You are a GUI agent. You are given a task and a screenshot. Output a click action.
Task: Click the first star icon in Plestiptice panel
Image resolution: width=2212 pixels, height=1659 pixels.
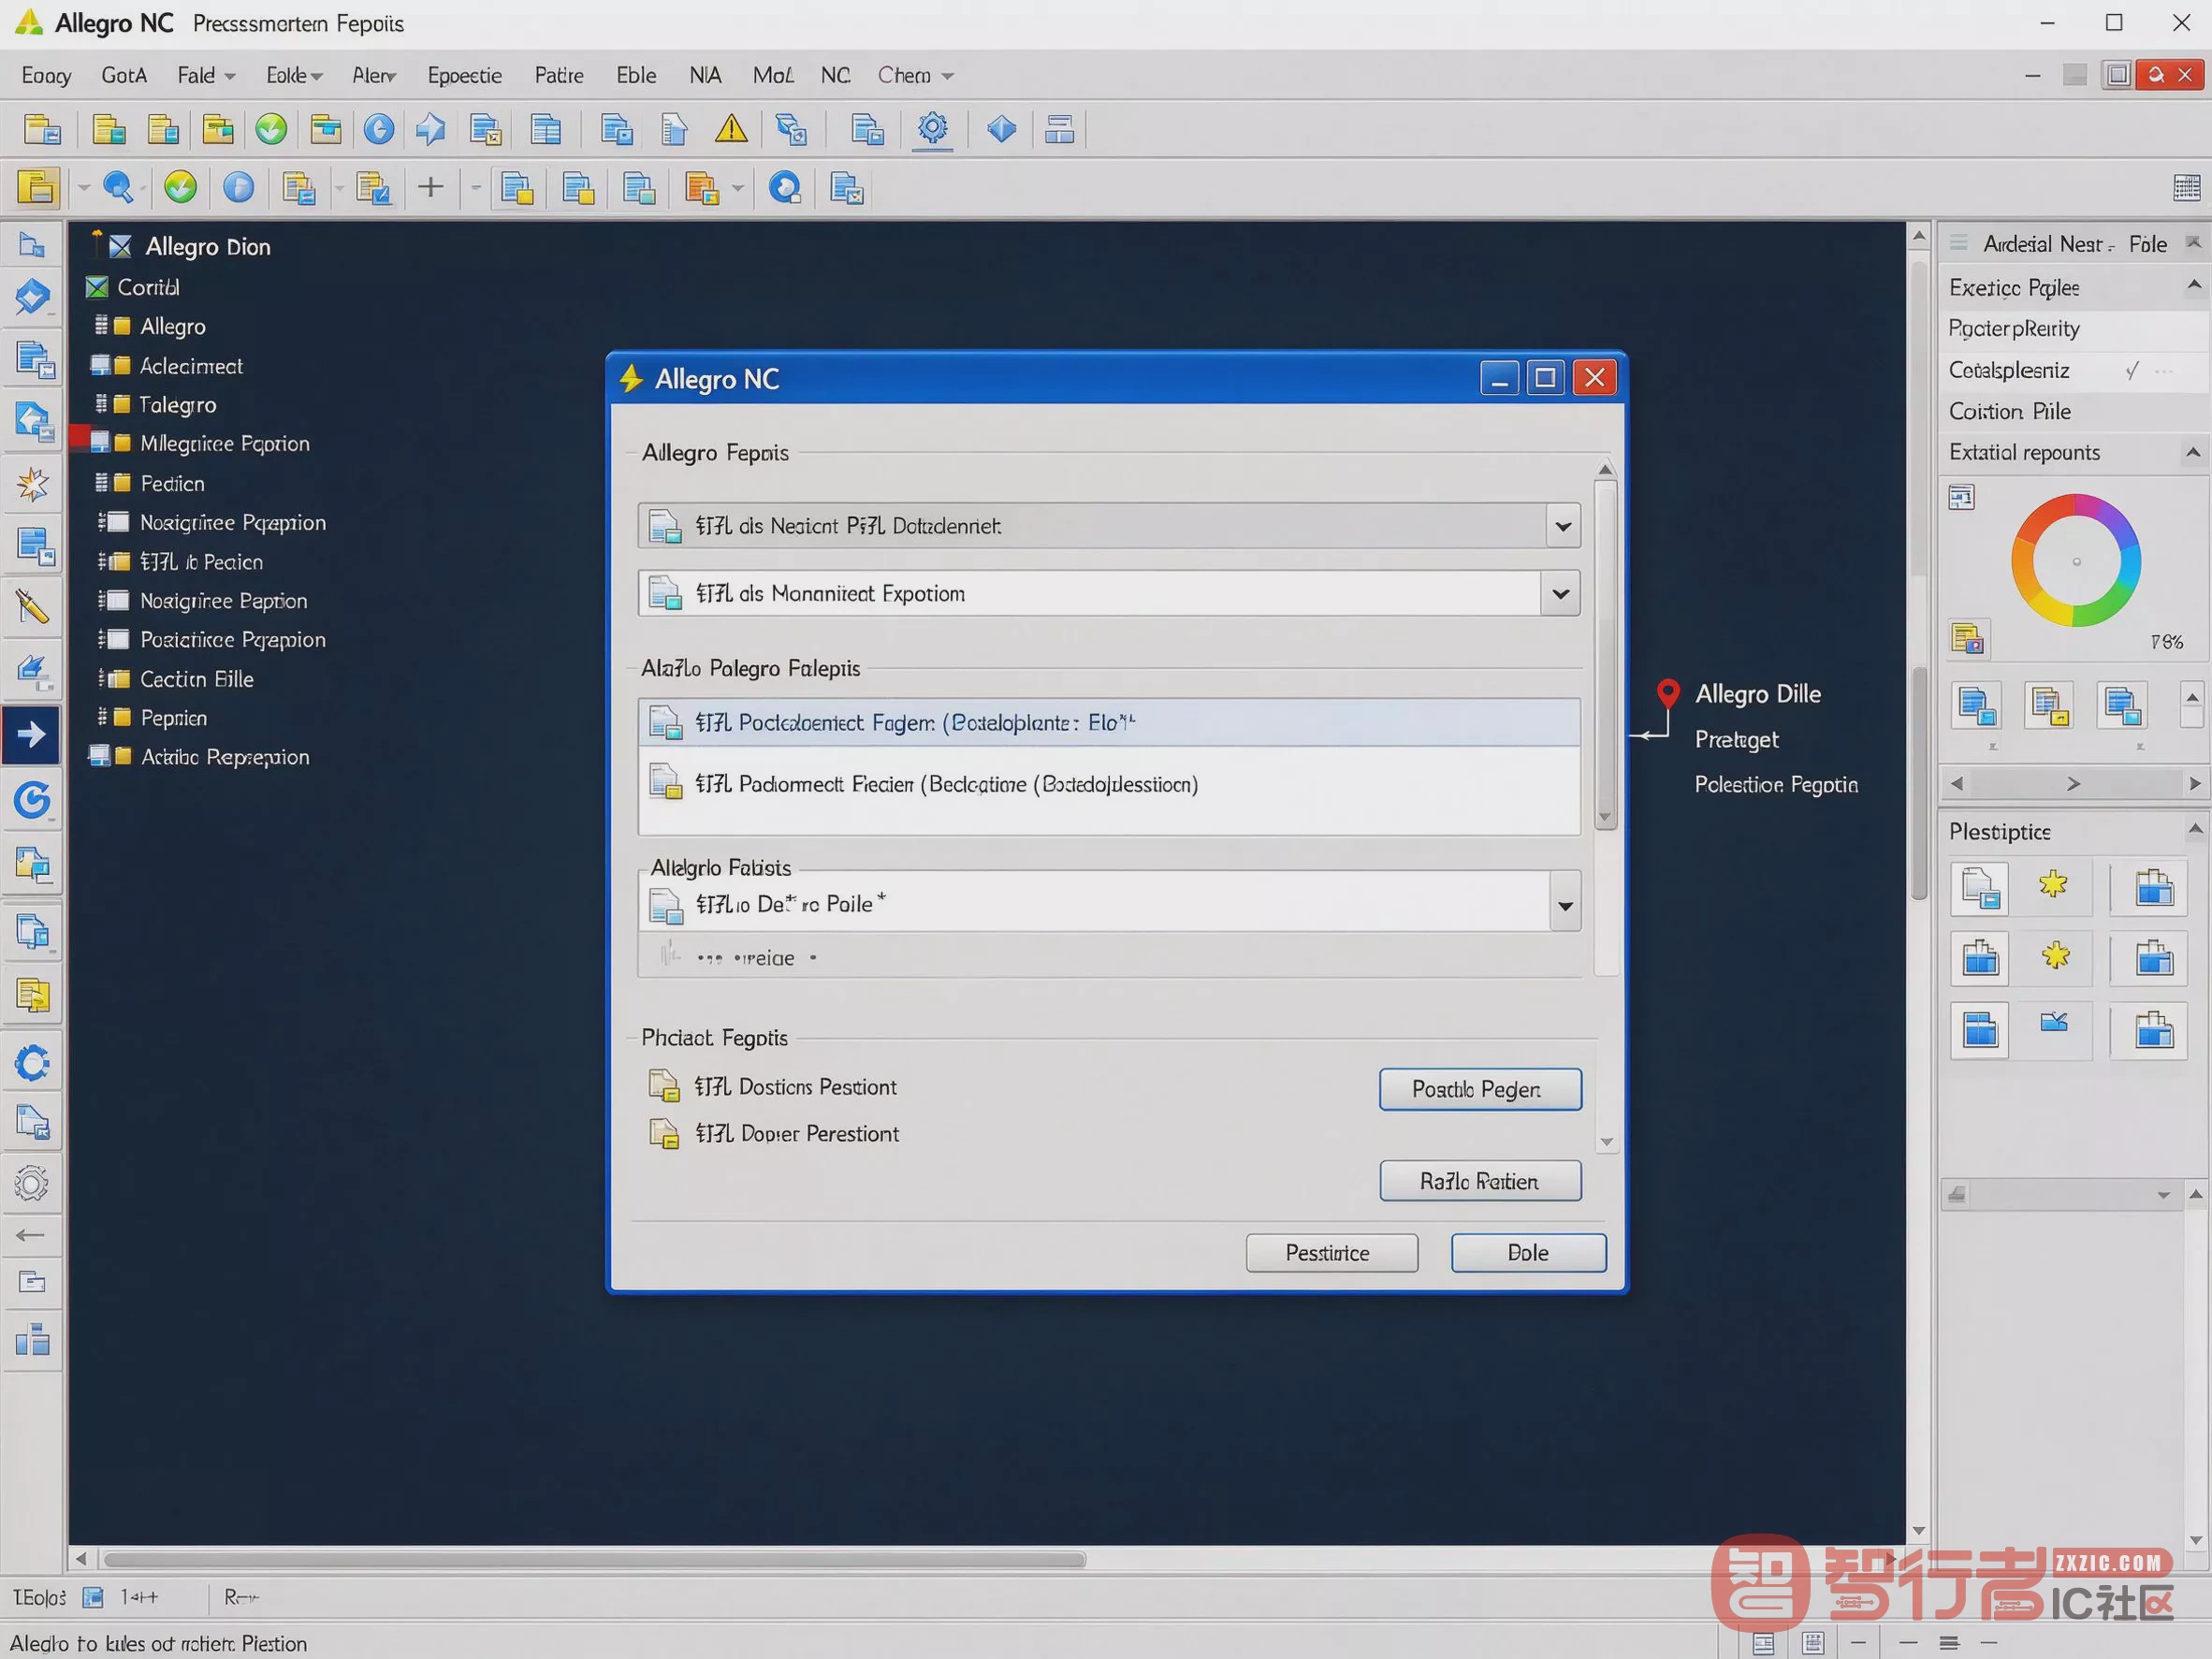(2053, 885)
